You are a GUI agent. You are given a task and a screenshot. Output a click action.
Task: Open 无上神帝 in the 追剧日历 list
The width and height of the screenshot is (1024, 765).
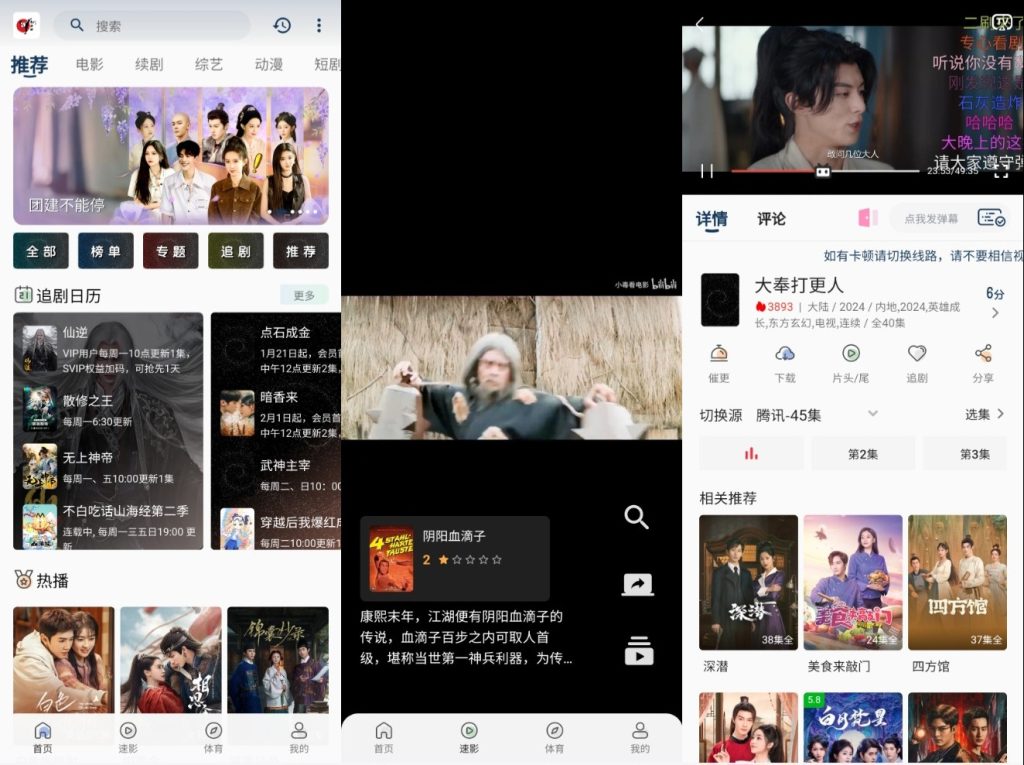click(x=110, y=466)
